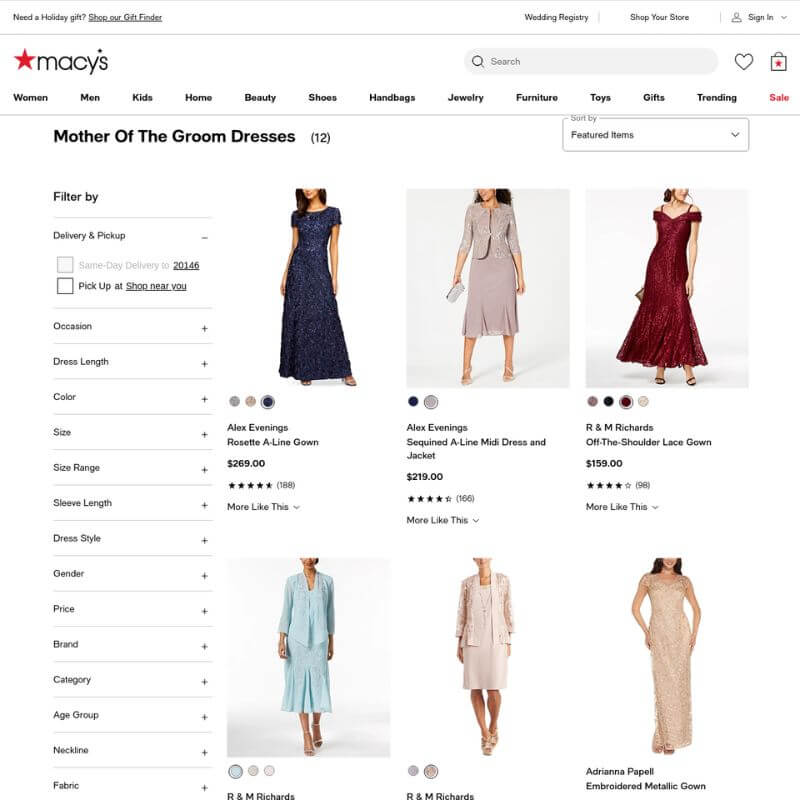Open the Sale menu

tap(779, 97)
